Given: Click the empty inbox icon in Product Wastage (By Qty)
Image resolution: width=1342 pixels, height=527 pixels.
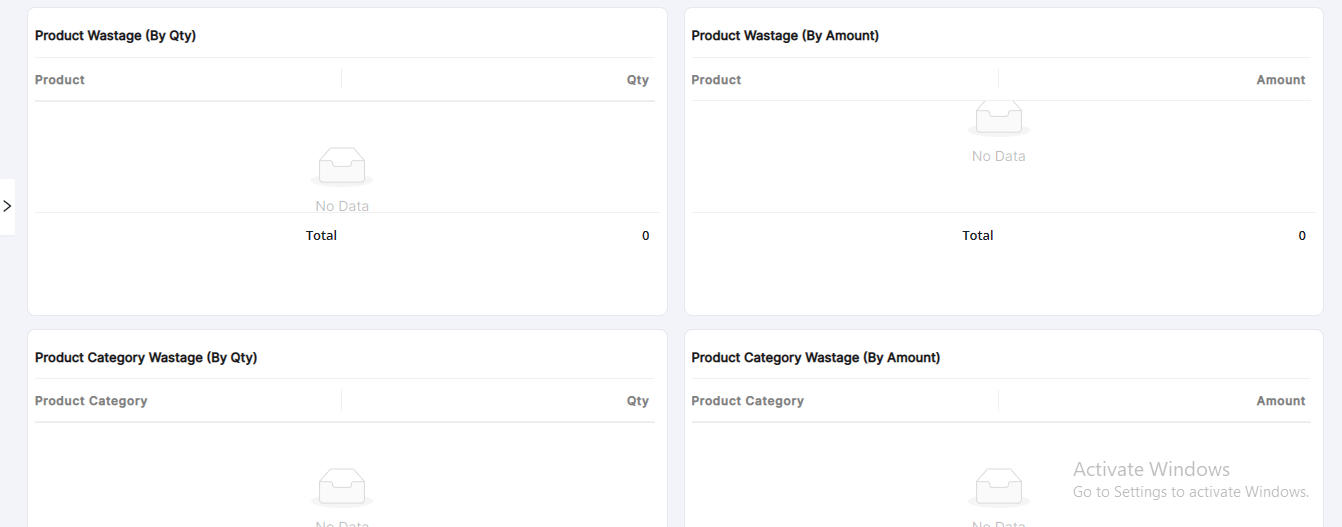Looking at the screenshot, I should click(x=342, y=166).
